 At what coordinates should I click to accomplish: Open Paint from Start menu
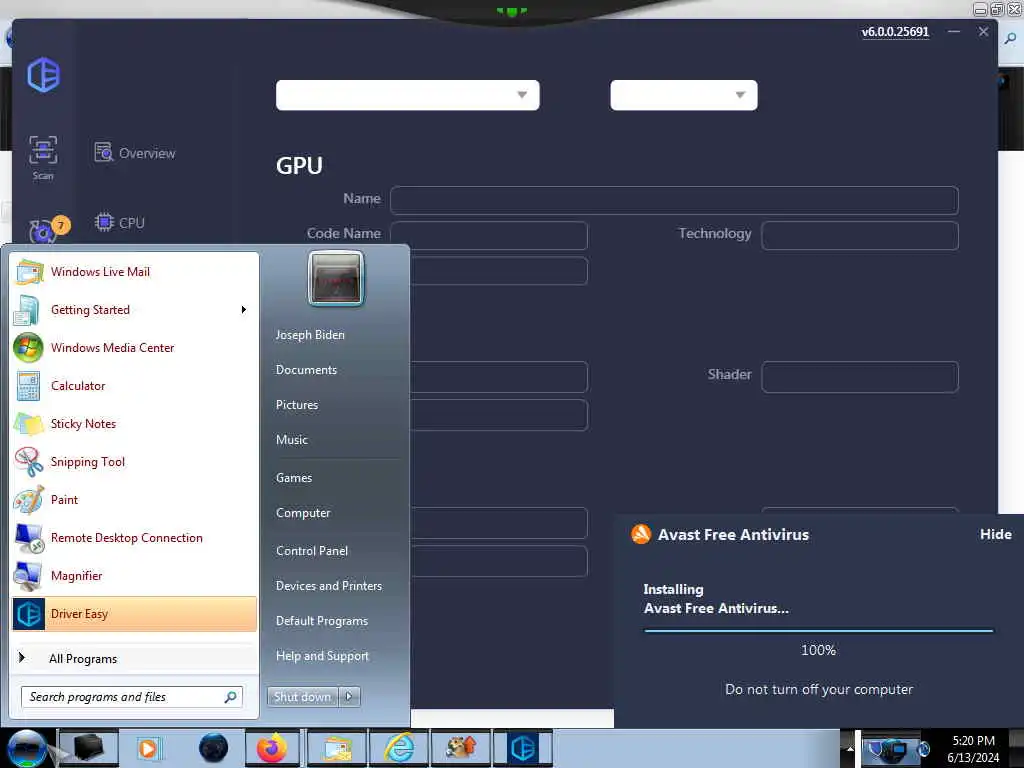pyautogui.click(x=134, y=500)
